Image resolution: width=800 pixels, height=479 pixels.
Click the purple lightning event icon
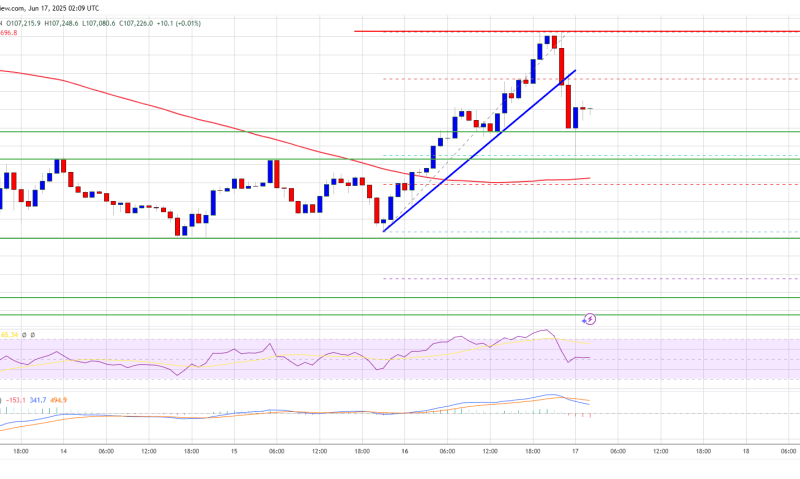tap(589, 319)
